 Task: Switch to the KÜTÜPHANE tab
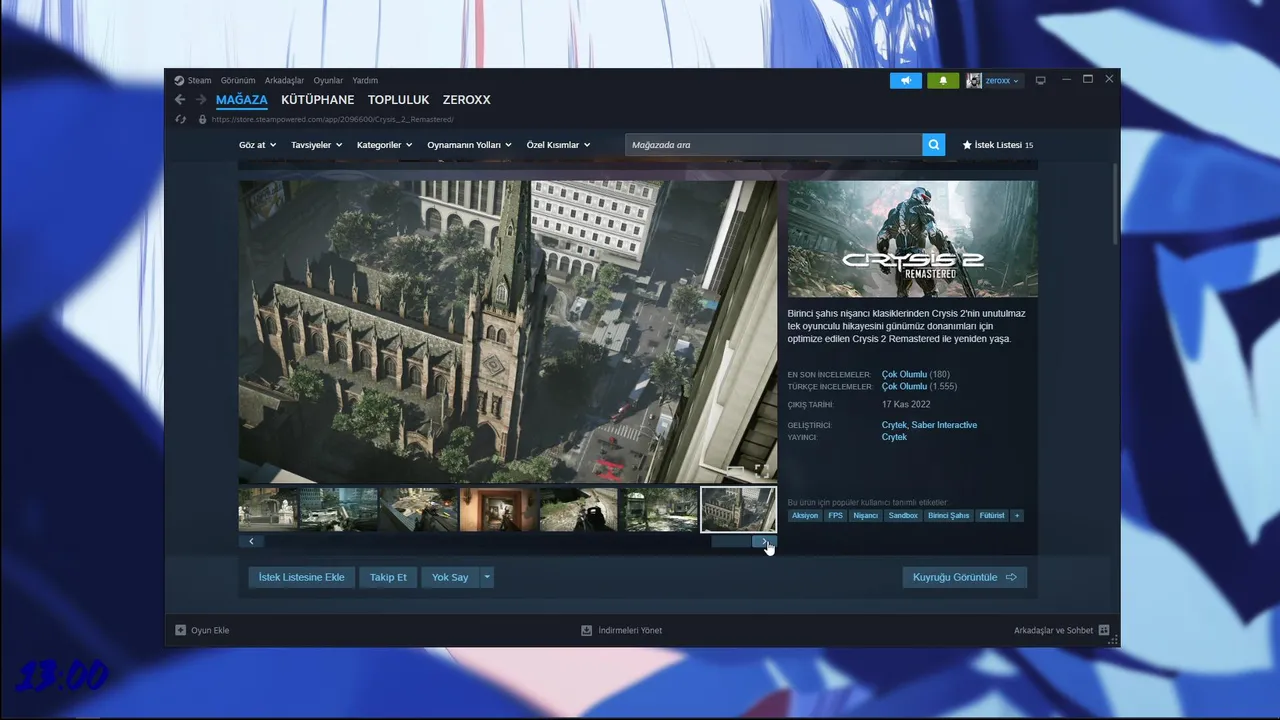[317, 100]
